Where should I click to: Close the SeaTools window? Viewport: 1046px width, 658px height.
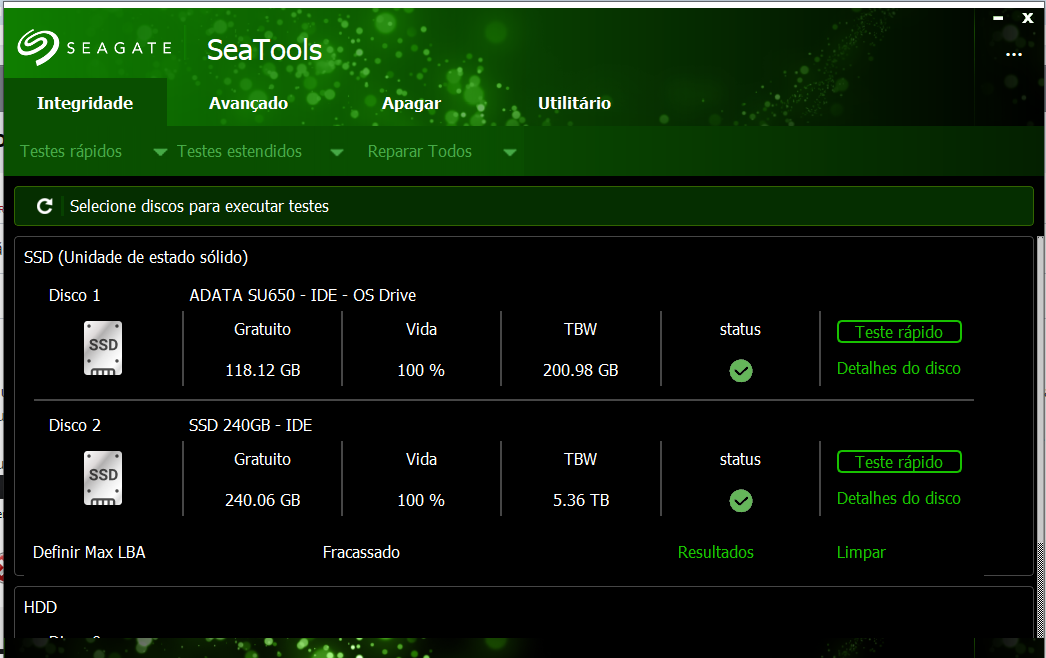click(1027, 18)
